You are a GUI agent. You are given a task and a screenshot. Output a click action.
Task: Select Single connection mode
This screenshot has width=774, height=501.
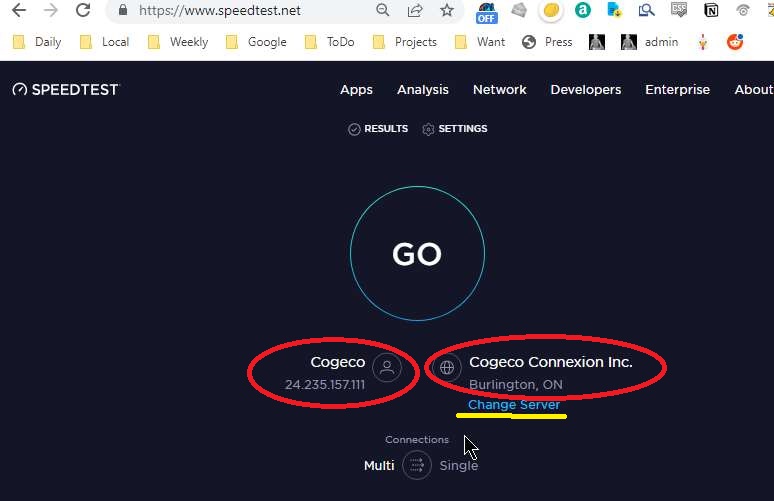tap(459, 465)
